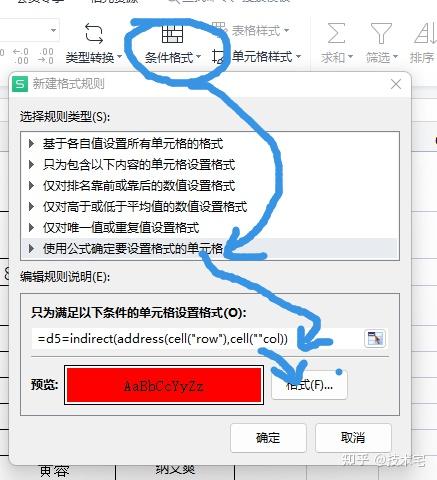Click the 排序 sort icon
The height and width of the screenshot is (480, 437).
[x=426, y=33]
